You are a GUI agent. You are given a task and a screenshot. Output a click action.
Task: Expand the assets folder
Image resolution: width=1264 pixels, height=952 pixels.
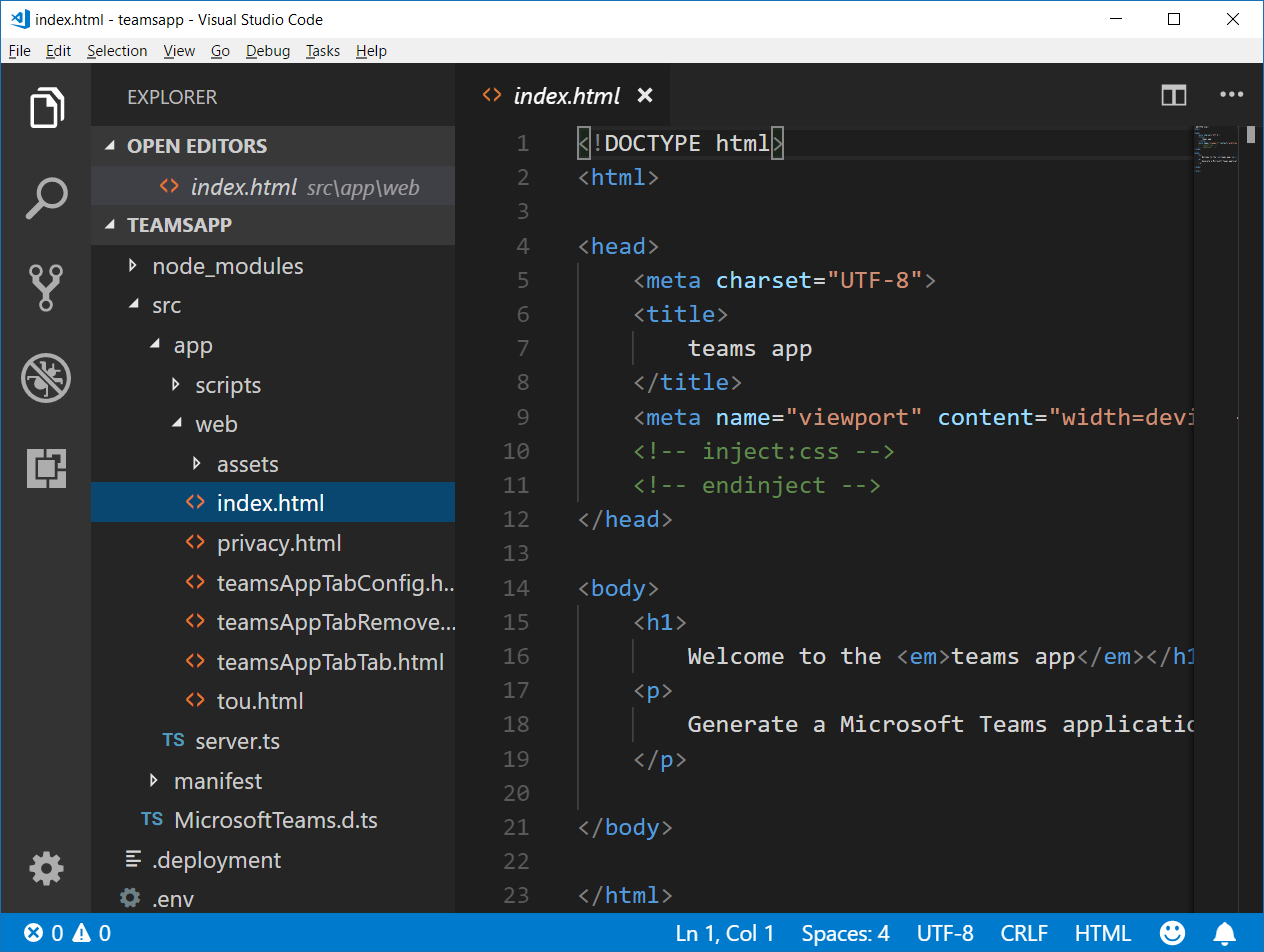198,464
